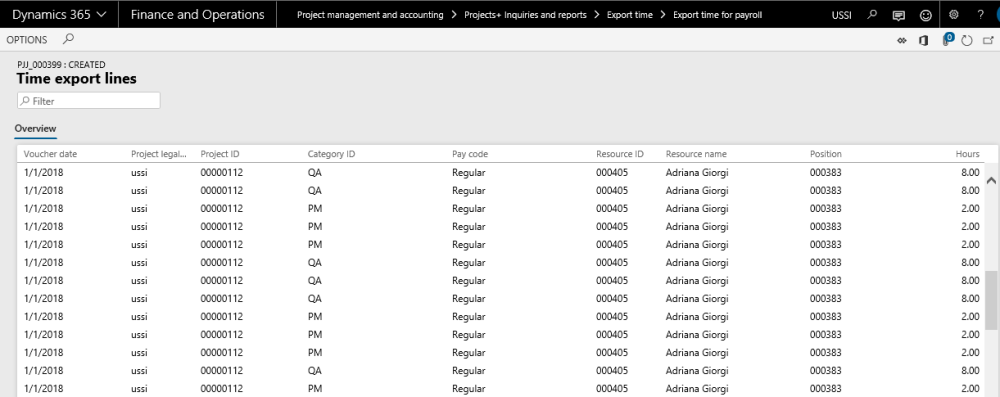1000x397 pixels.
Task: Click the Project ID column header
Action: click(x=220, y=154)
